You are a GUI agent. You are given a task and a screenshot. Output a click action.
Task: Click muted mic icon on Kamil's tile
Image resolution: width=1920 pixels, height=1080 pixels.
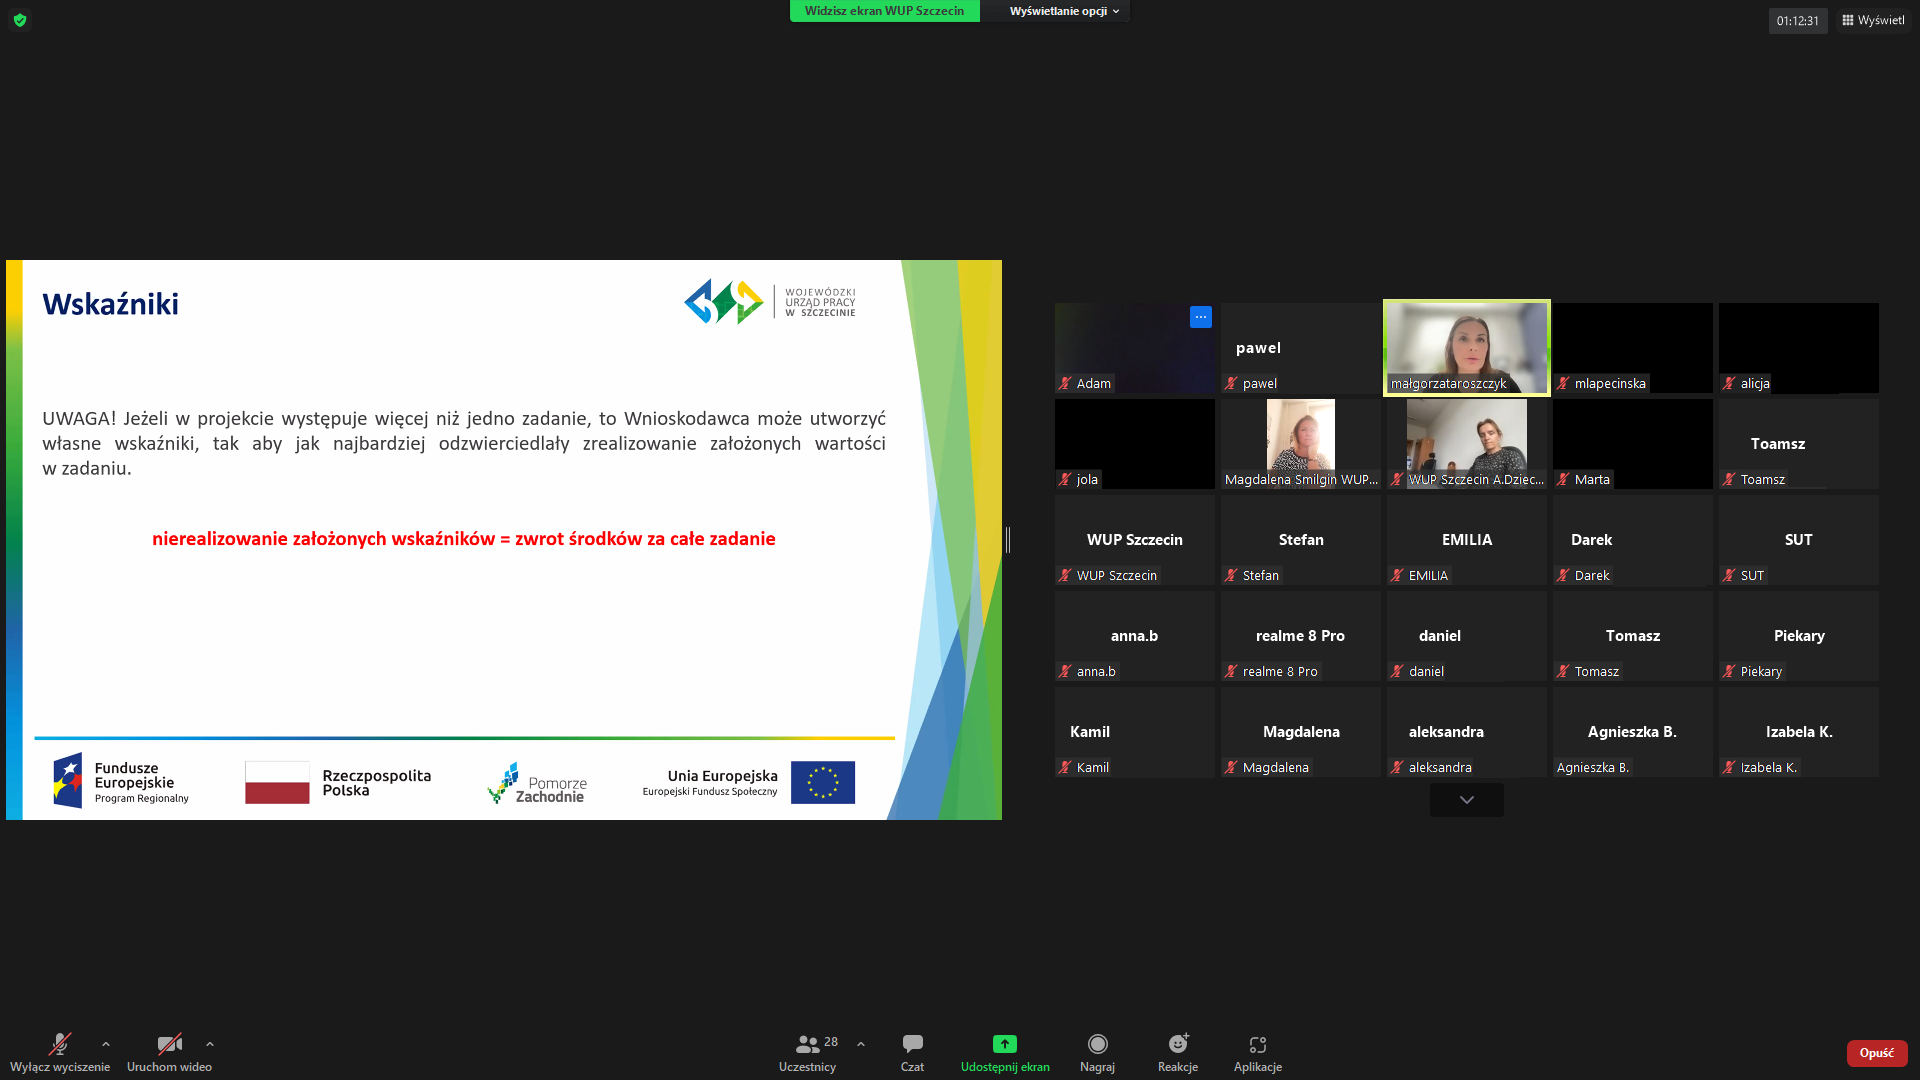pos(1066,768)
